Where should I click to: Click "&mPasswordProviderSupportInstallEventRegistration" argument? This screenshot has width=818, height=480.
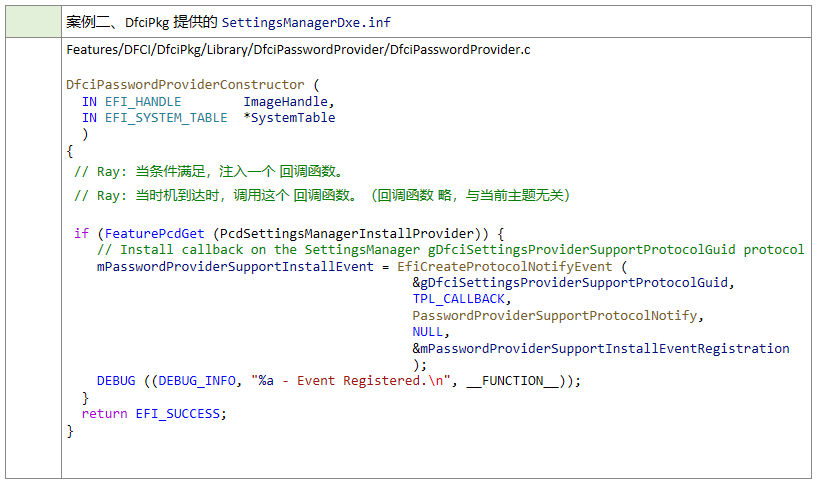tap(601, 349)
